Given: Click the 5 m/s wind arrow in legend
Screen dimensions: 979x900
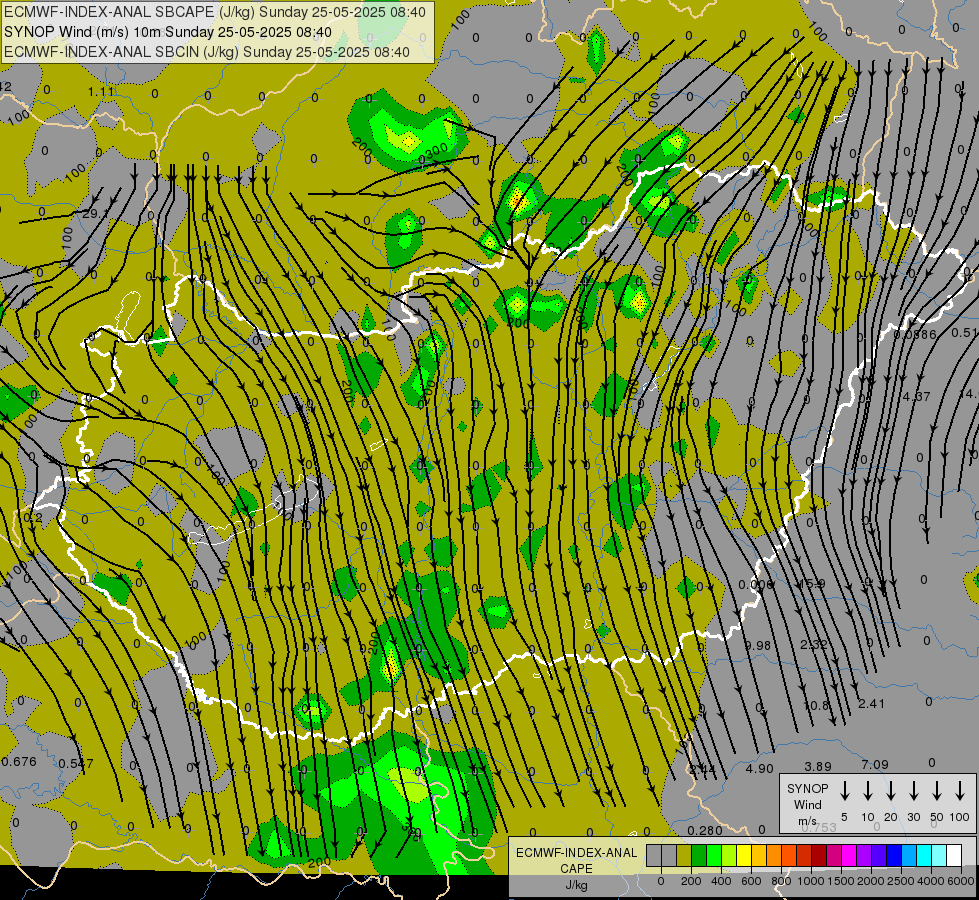Looking at the screenshot, I should (844, 791).
